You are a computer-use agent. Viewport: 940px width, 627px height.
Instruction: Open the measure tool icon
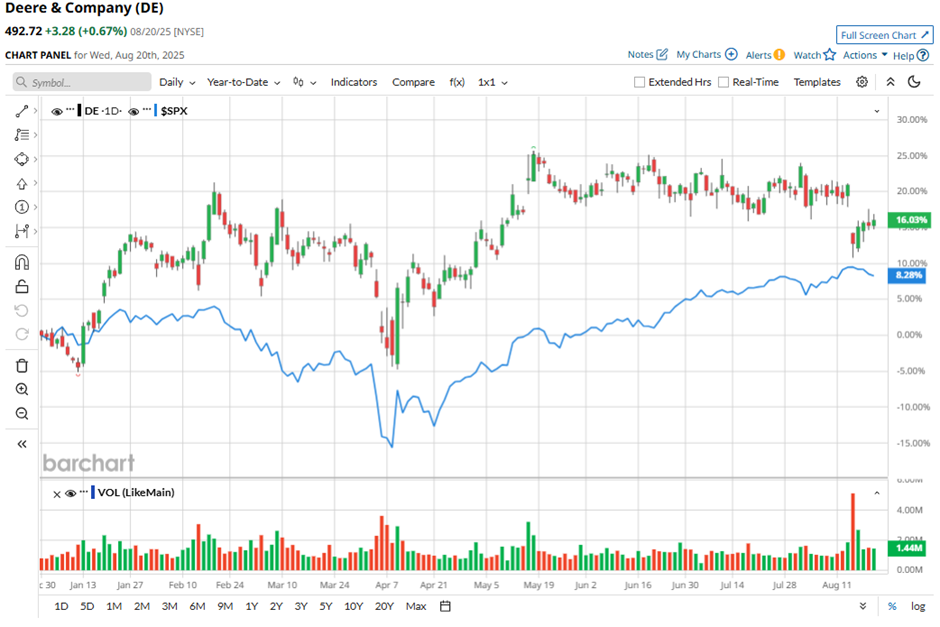click(22, 231)
